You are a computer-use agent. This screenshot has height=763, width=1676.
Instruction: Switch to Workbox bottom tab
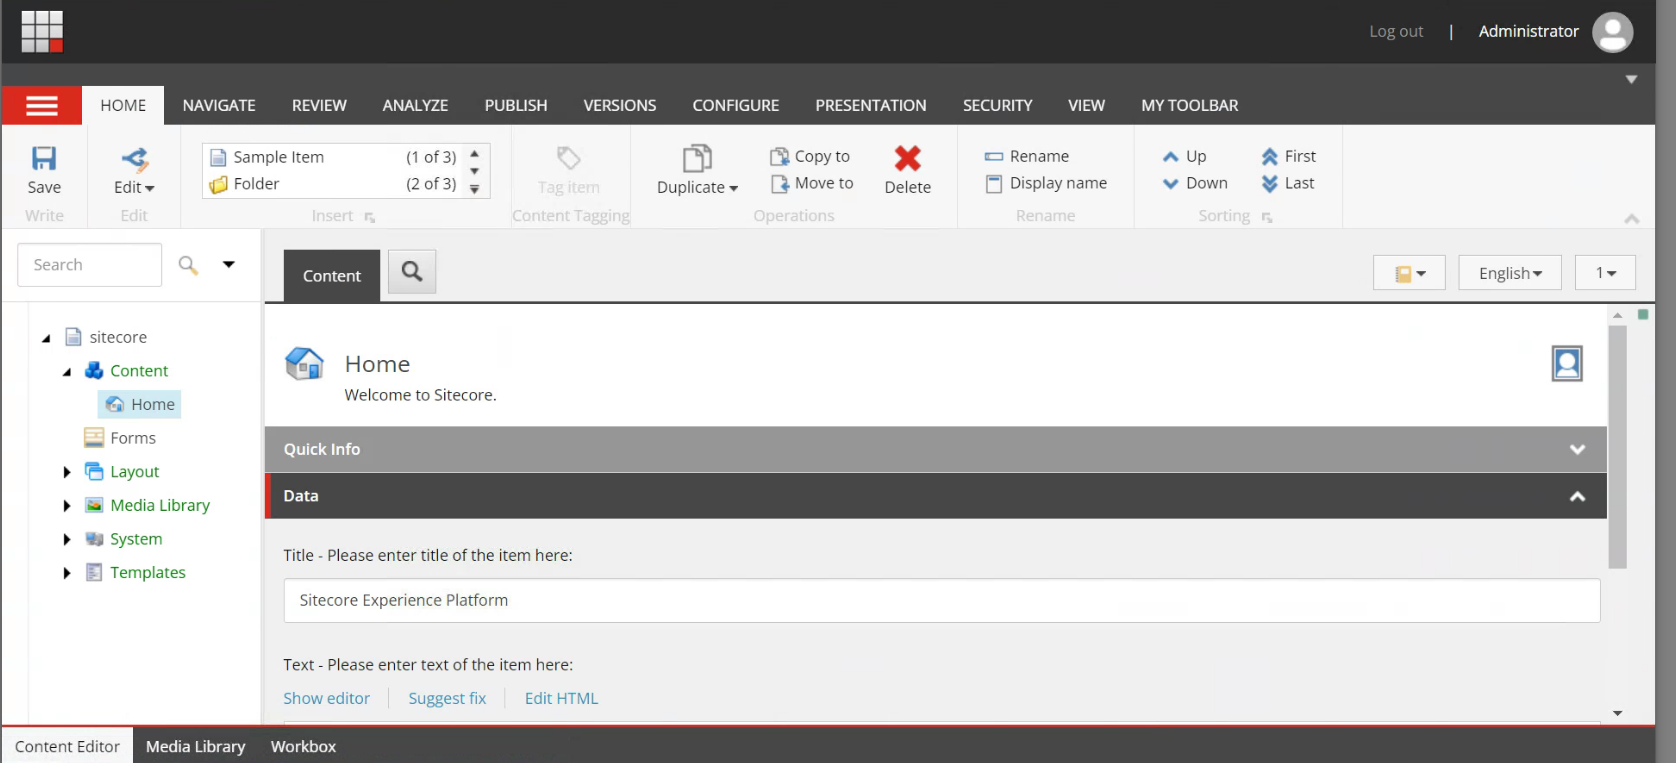click(303, 746)
